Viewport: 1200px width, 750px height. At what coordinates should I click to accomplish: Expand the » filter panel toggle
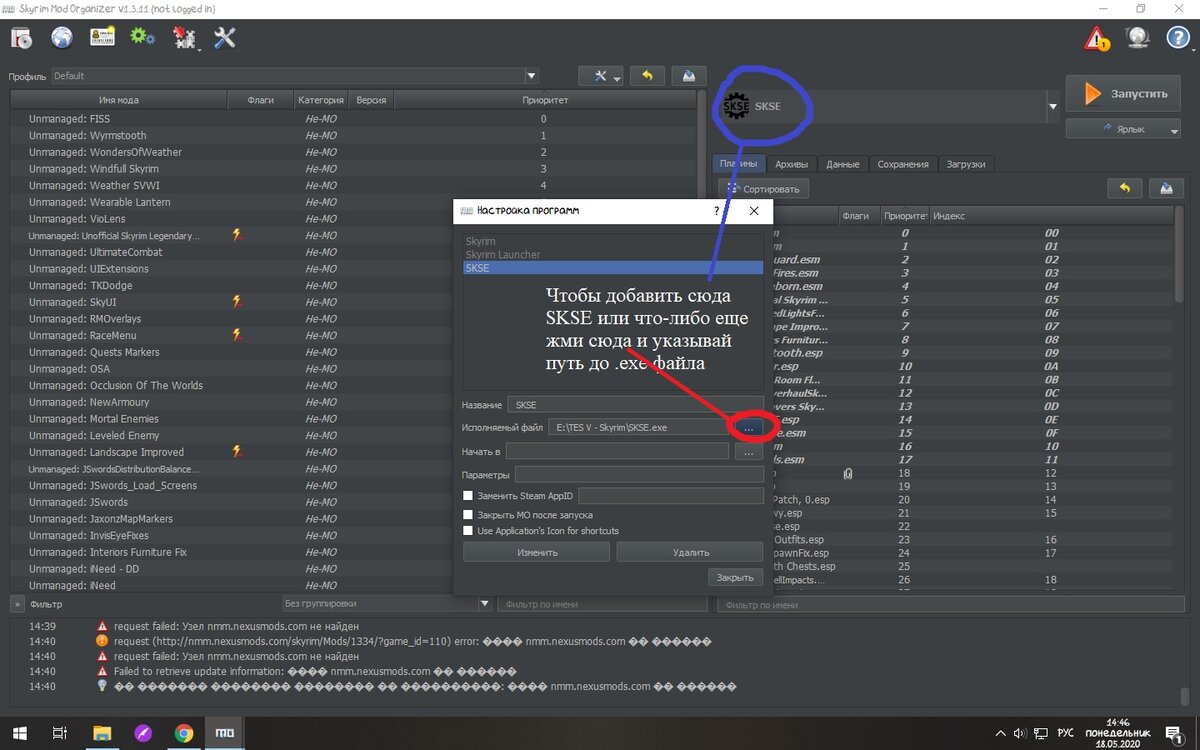click(x=17, y=604)
